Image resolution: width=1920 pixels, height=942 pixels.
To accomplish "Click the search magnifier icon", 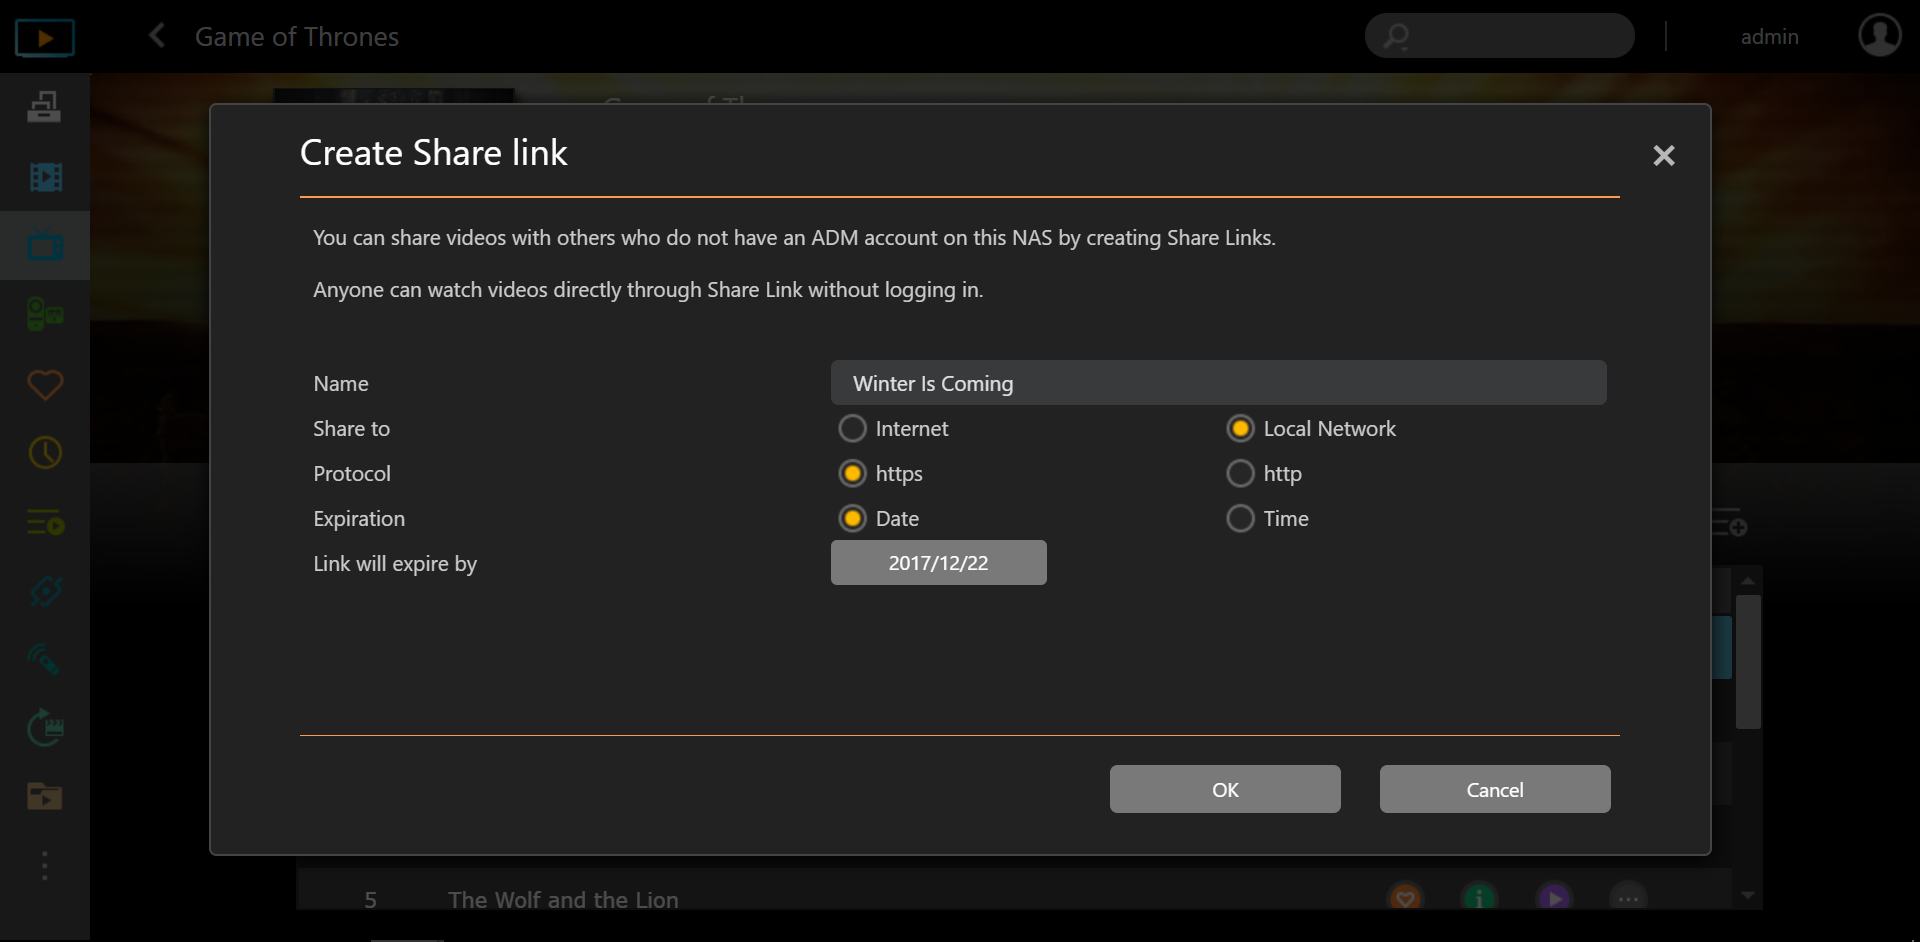I will coord(1396,37).
